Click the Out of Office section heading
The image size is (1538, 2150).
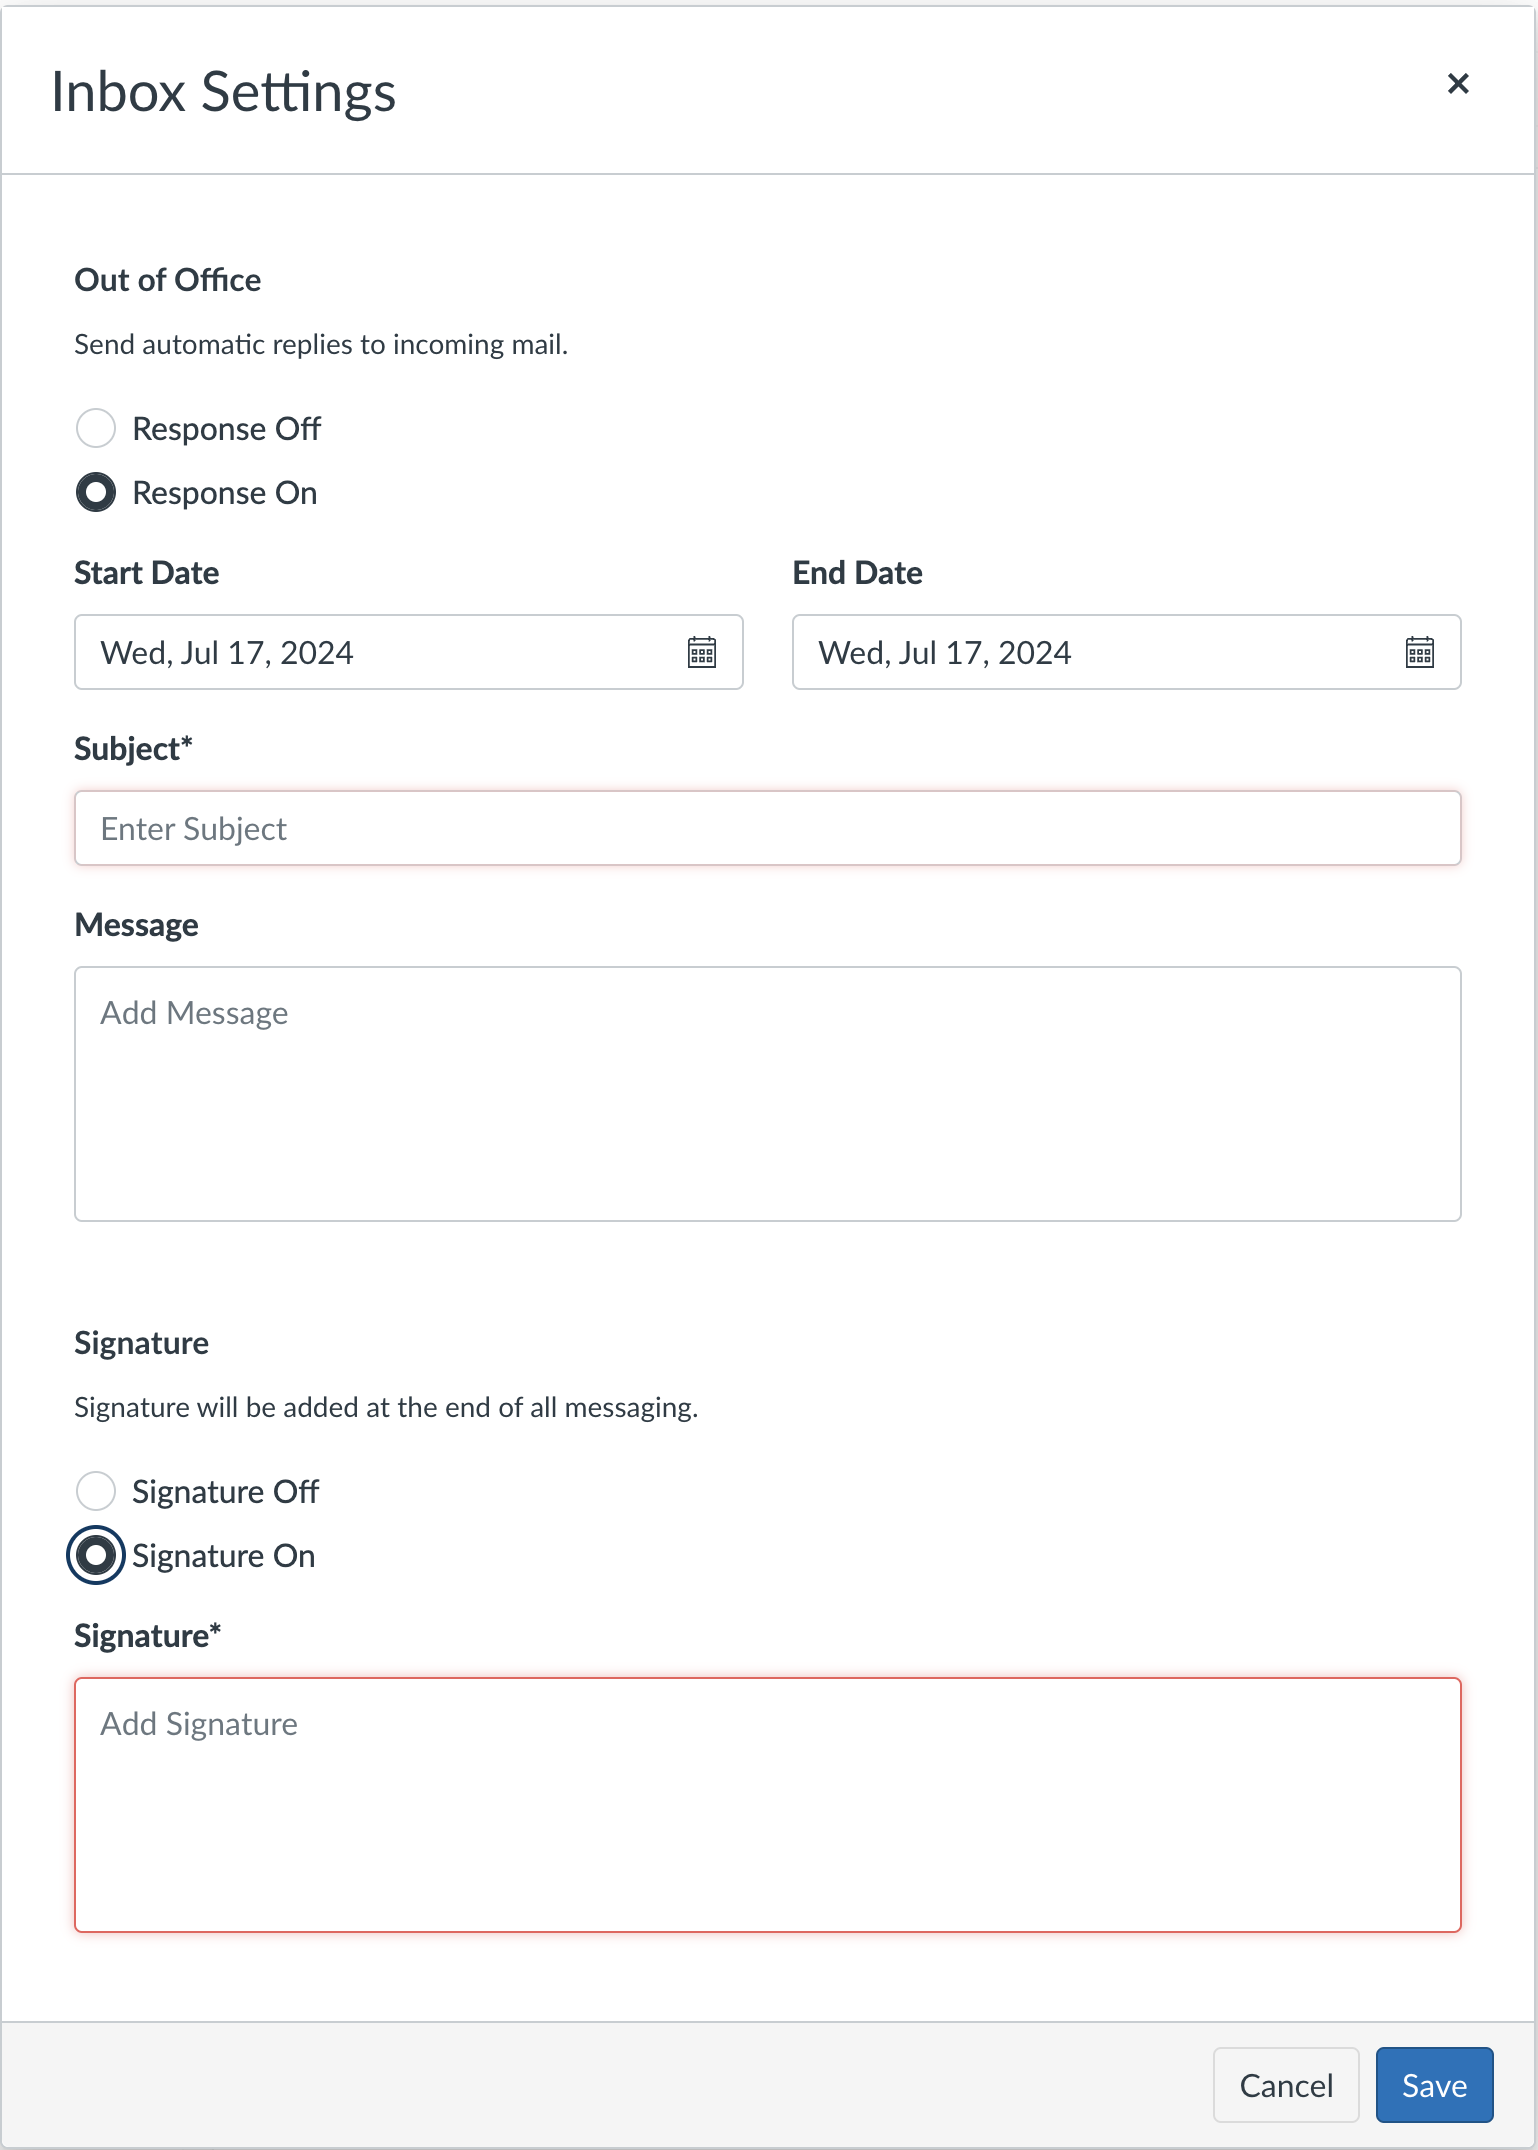(166, 280)
